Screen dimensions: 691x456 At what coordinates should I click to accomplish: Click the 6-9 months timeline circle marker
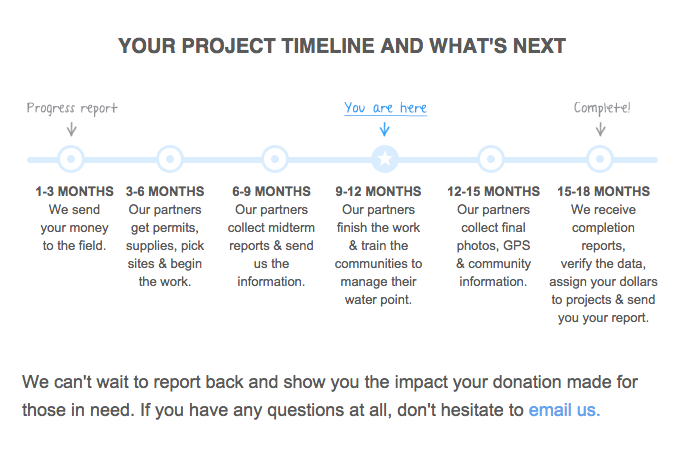[x=275, y=159]
